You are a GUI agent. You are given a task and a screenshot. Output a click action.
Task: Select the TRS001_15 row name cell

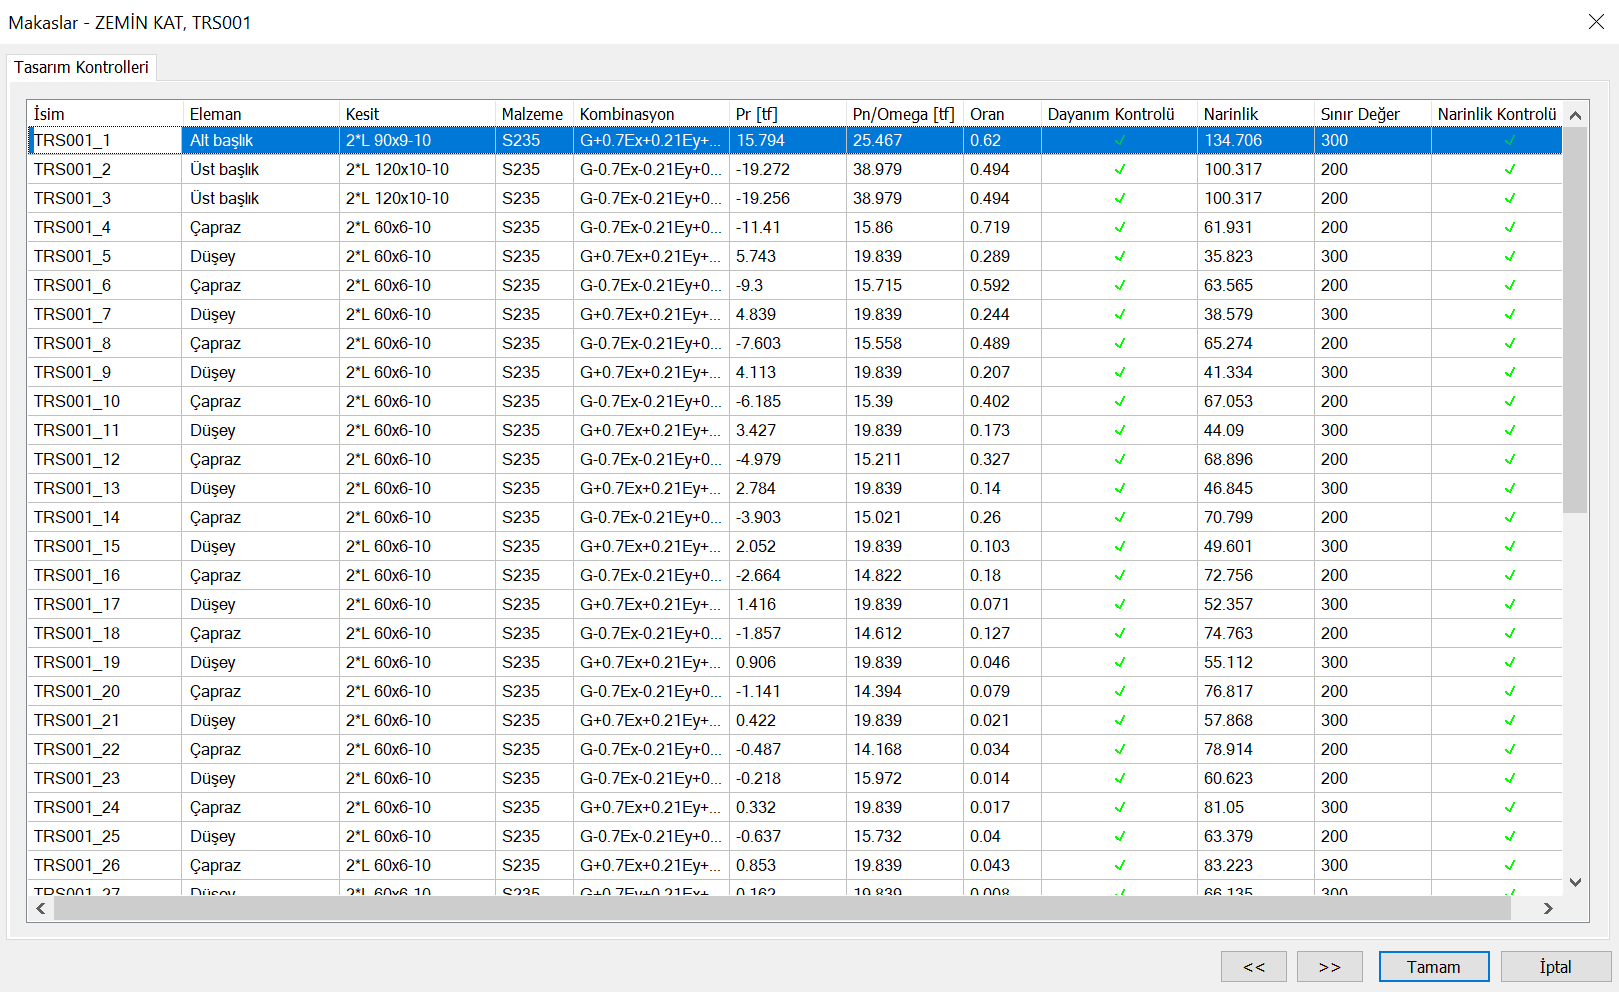coord(77,547)
